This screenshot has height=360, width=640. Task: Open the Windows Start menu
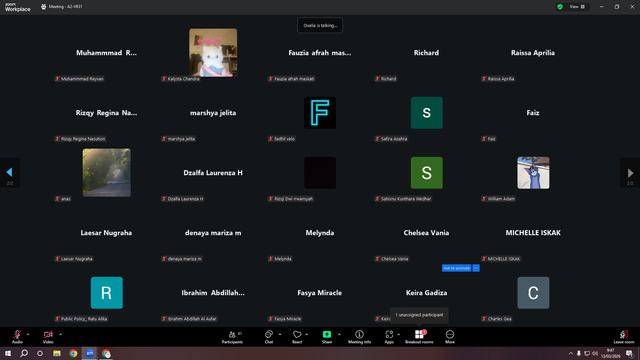(8, 353)
